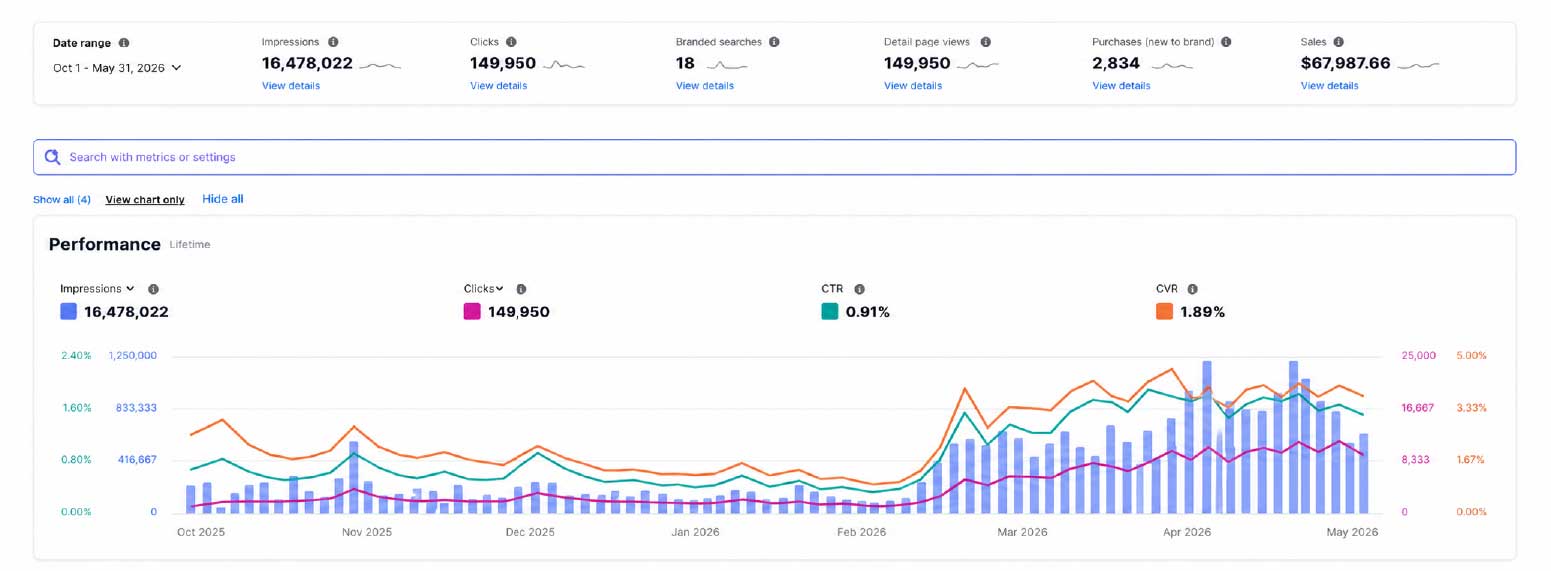Click the Sales sparkline in the summary
Image resolution: width=1551 pixels, height=571 pixels.
pyautogui.click(x=1419, y=65)
